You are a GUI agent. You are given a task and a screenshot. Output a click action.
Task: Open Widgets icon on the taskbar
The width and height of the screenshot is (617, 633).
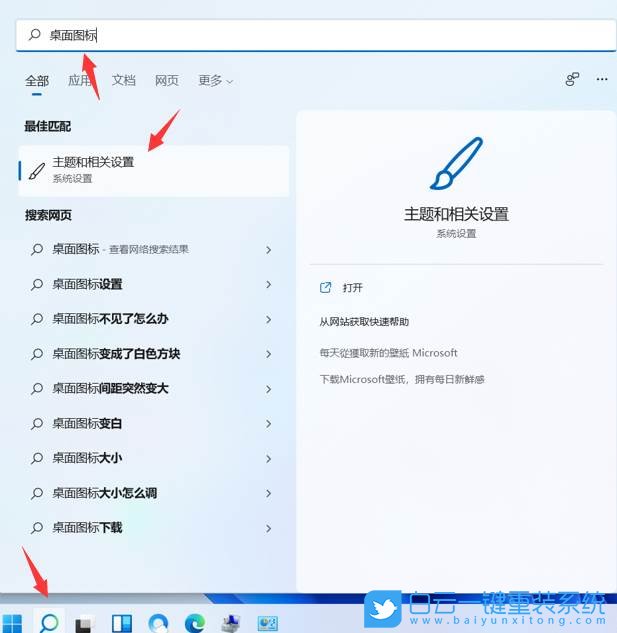(x=122, y=623)
